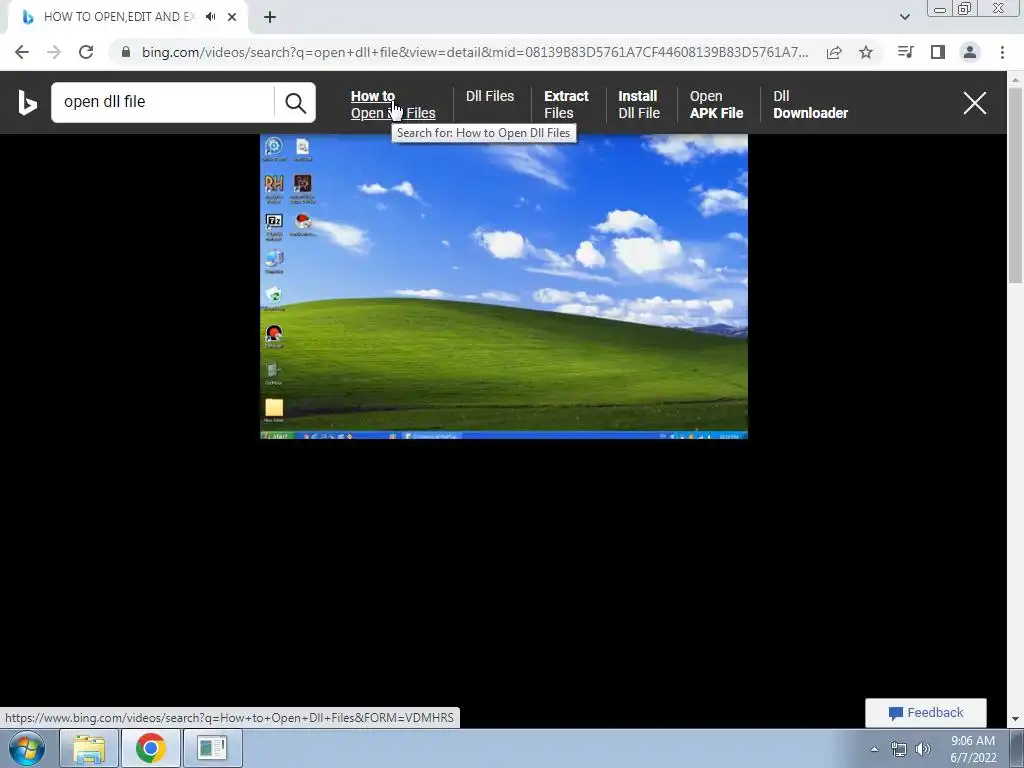Open the Install Dll File suggestion
Screen dimensions: 1024x768
coord(639,104)
